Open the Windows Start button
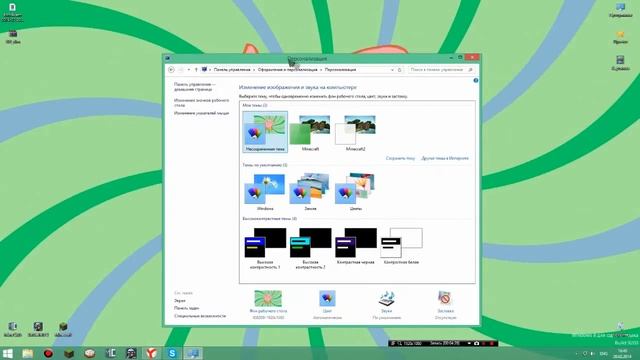Screen dimensions: 640x360 pyautogui.click(x=8, y=353)
